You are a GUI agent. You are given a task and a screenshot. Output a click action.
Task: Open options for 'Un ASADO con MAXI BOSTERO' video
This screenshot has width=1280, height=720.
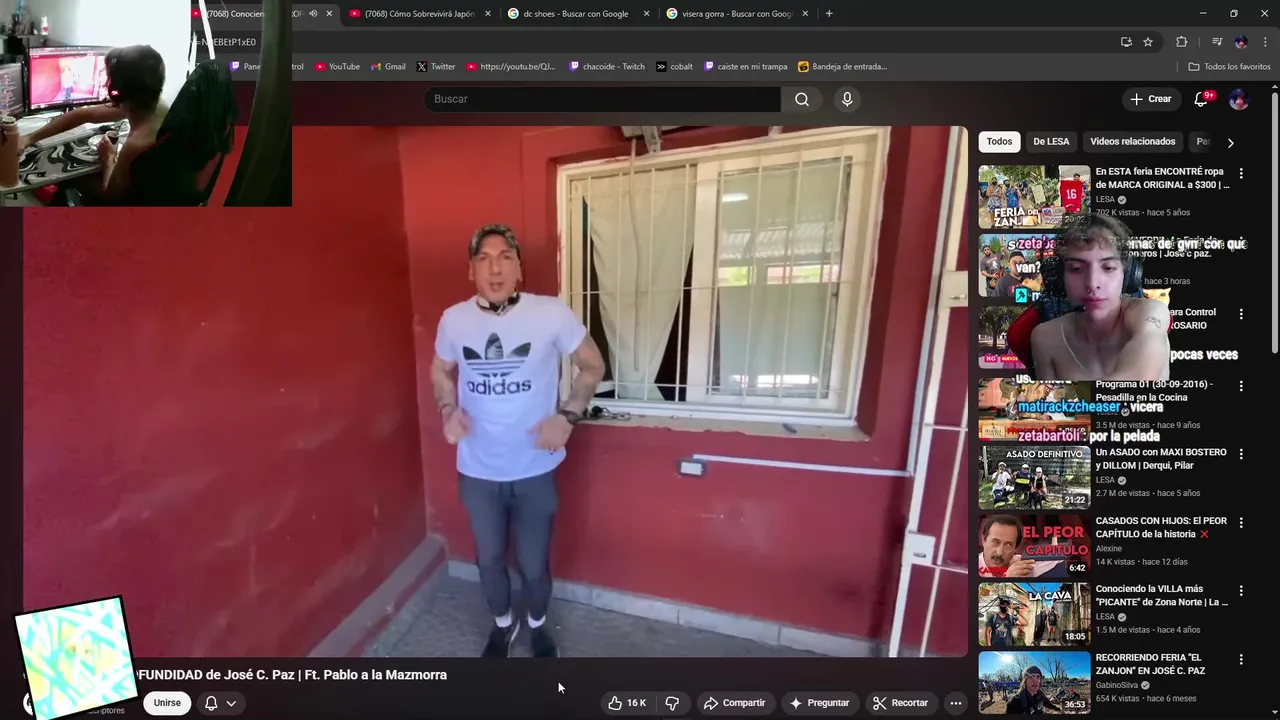pyautogui.click(x=1241, y=454)
